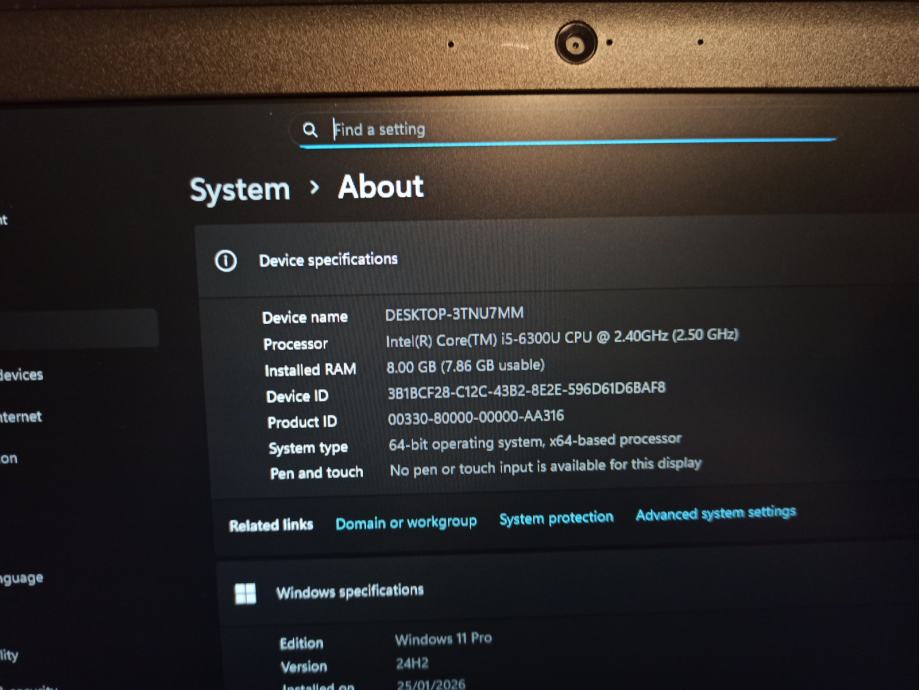Viewport: 919px width, 690px height.
Task: Click the System type label
Action: coord(308,448)
